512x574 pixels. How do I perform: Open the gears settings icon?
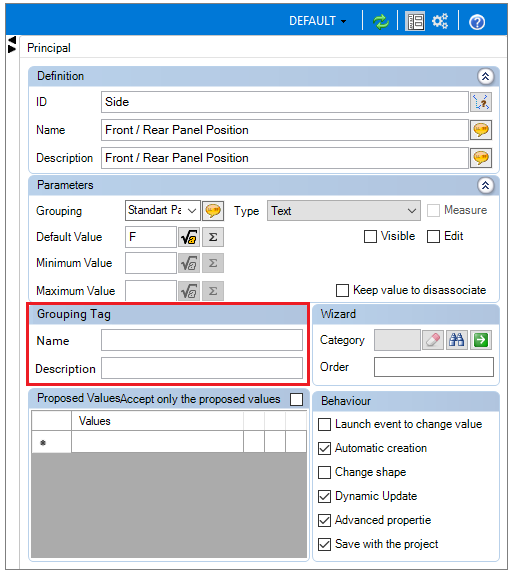click(440, 21)
